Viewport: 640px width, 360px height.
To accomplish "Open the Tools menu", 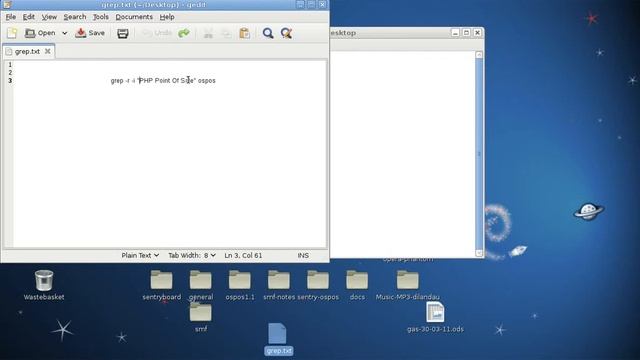I will [100, 17].
